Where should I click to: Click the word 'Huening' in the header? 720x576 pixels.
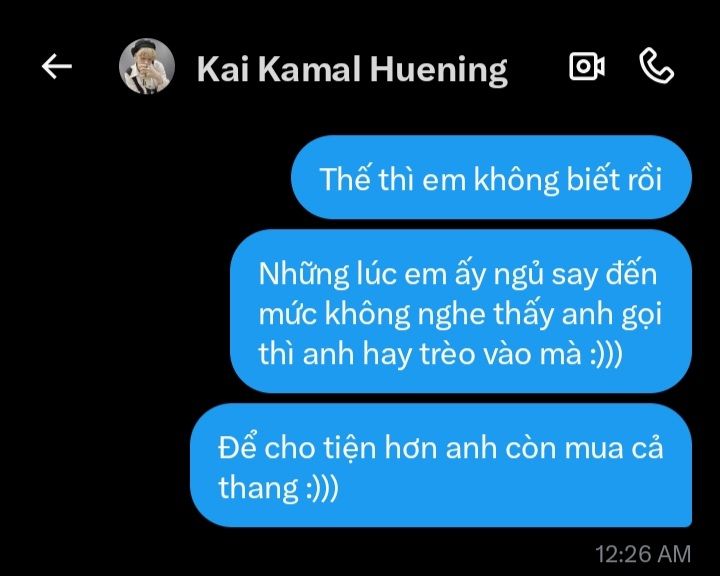(439, 70)
